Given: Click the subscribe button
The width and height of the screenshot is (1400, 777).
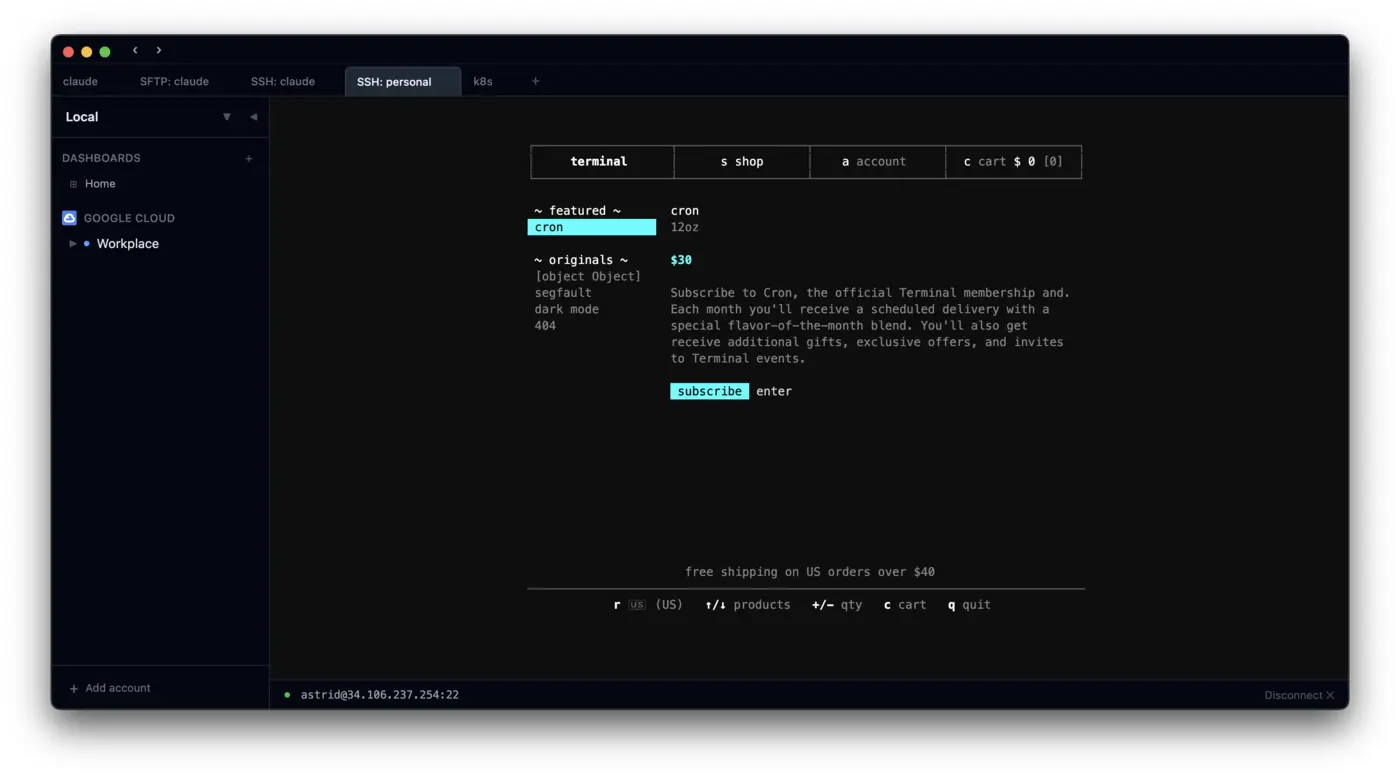Looking at the screenshot, I should (710, 391).
